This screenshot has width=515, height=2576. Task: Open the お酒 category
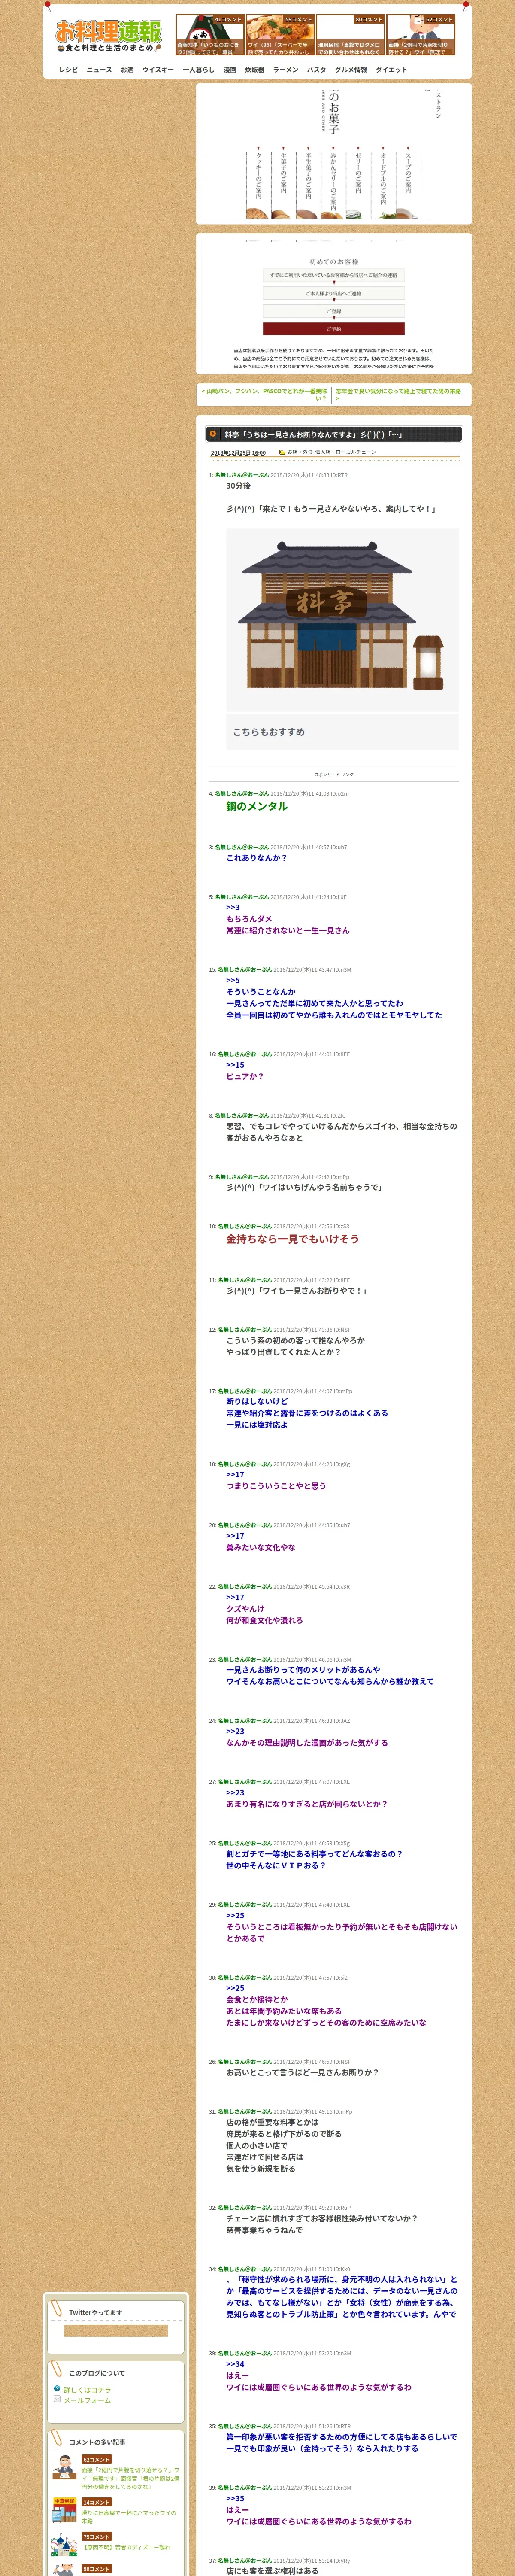click(x=127, y=70)
